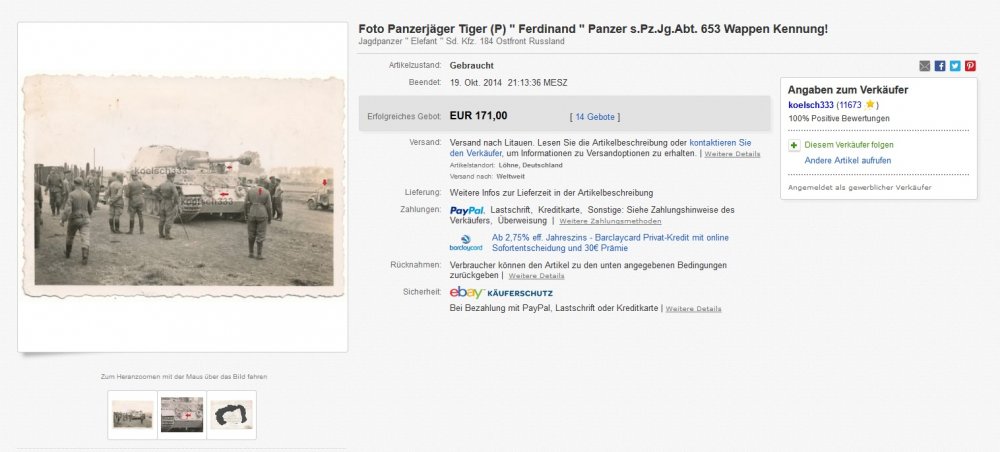The image size is (1000, 452).
Task: Select the red cross close-up thumbnail
Action: (x=182, y=414)
